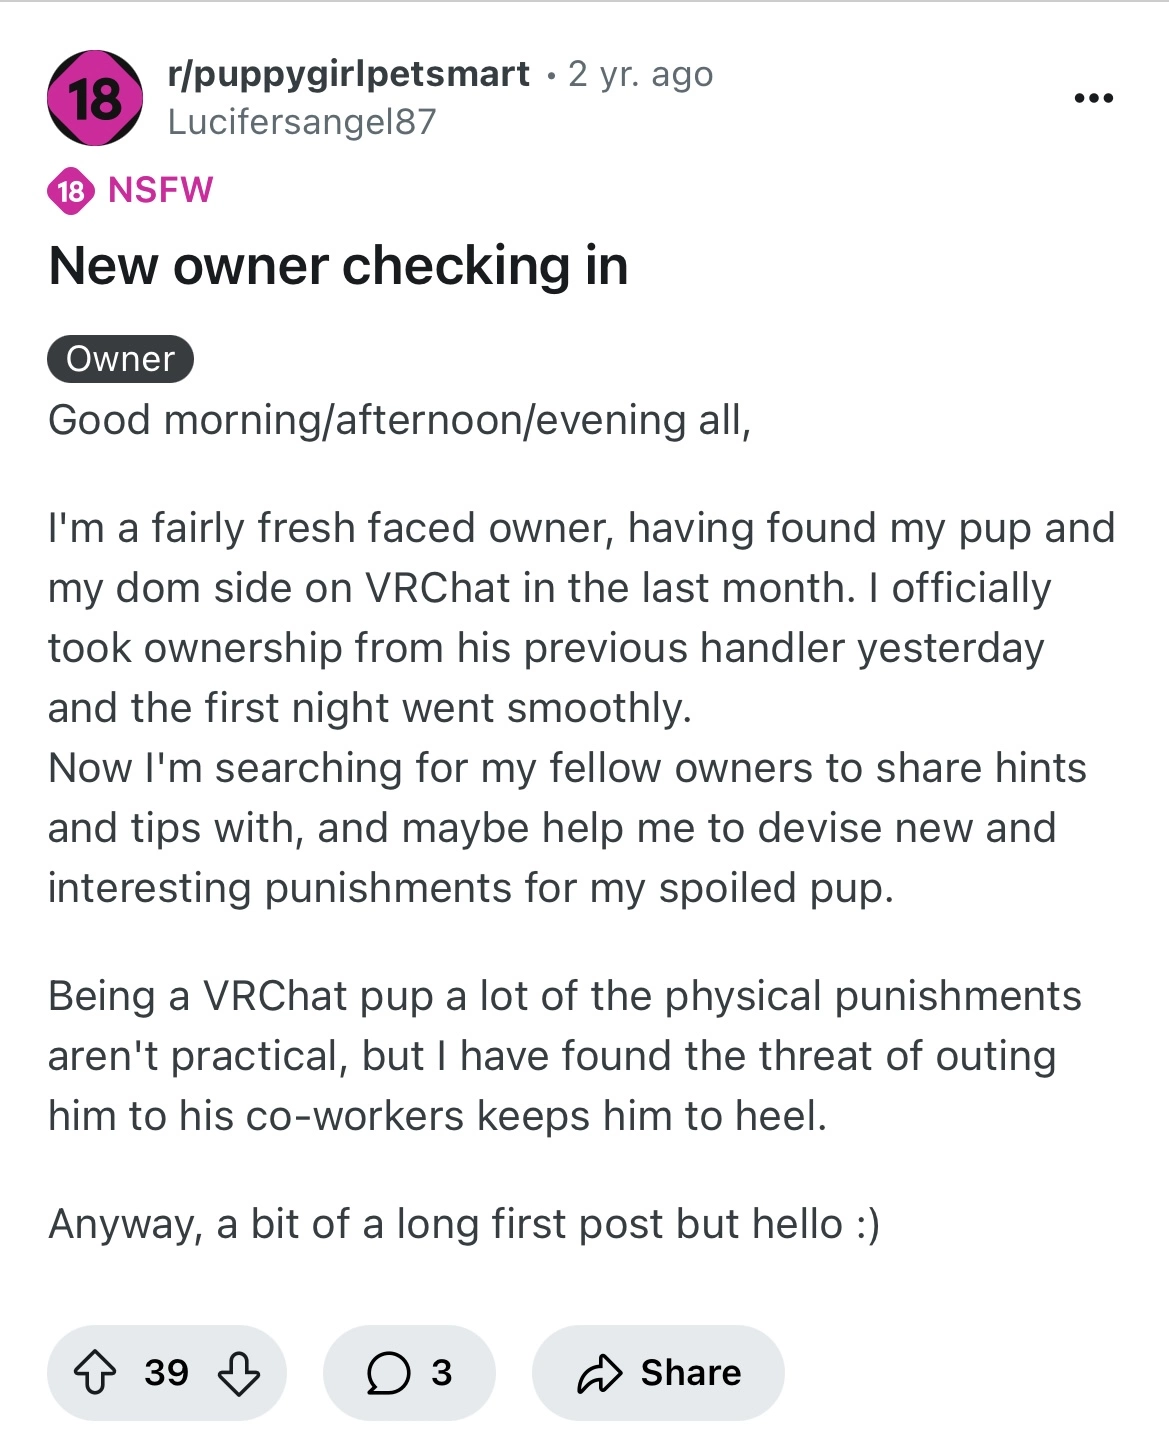Click the comment count number 3
This screenshot has height=1435, width=1169.
coord(441,1373)
